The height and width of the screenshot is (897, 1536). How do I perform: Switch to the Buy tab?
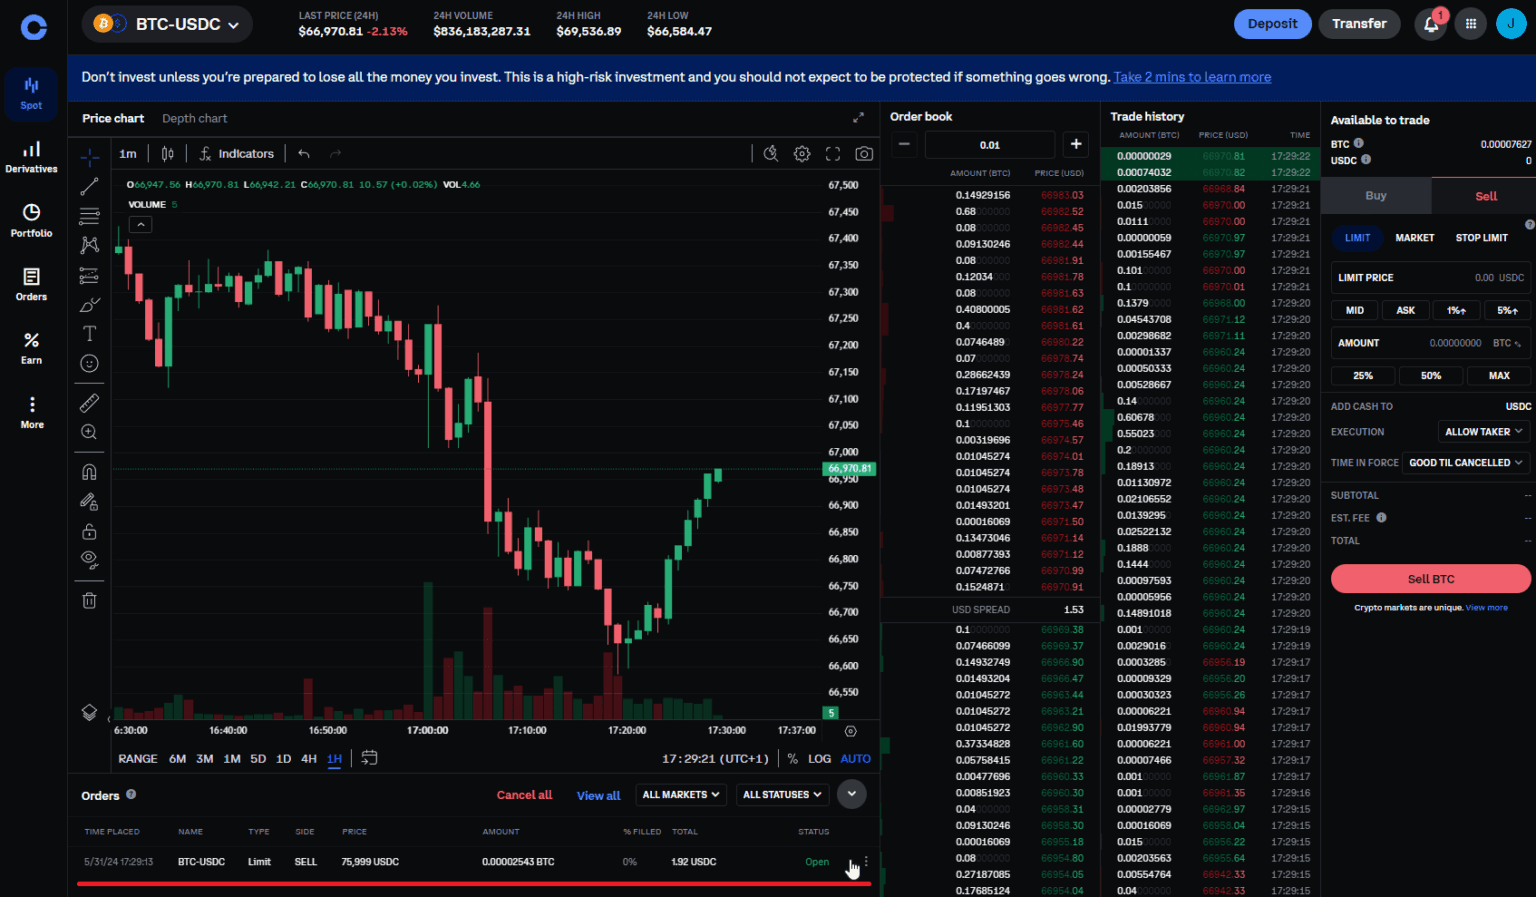click(1376, 196)
